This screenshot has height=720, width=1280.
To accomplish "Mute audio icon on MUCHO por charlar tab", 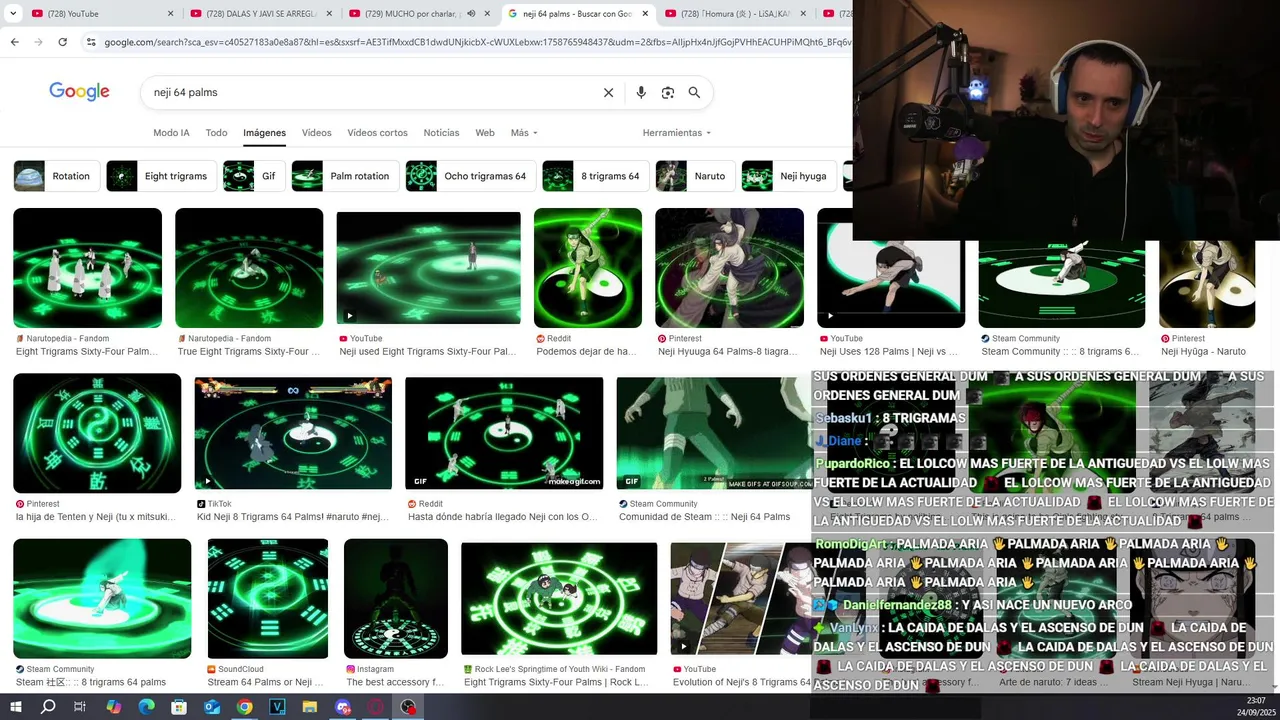I will pyautogui.click(x=471, y=14).
